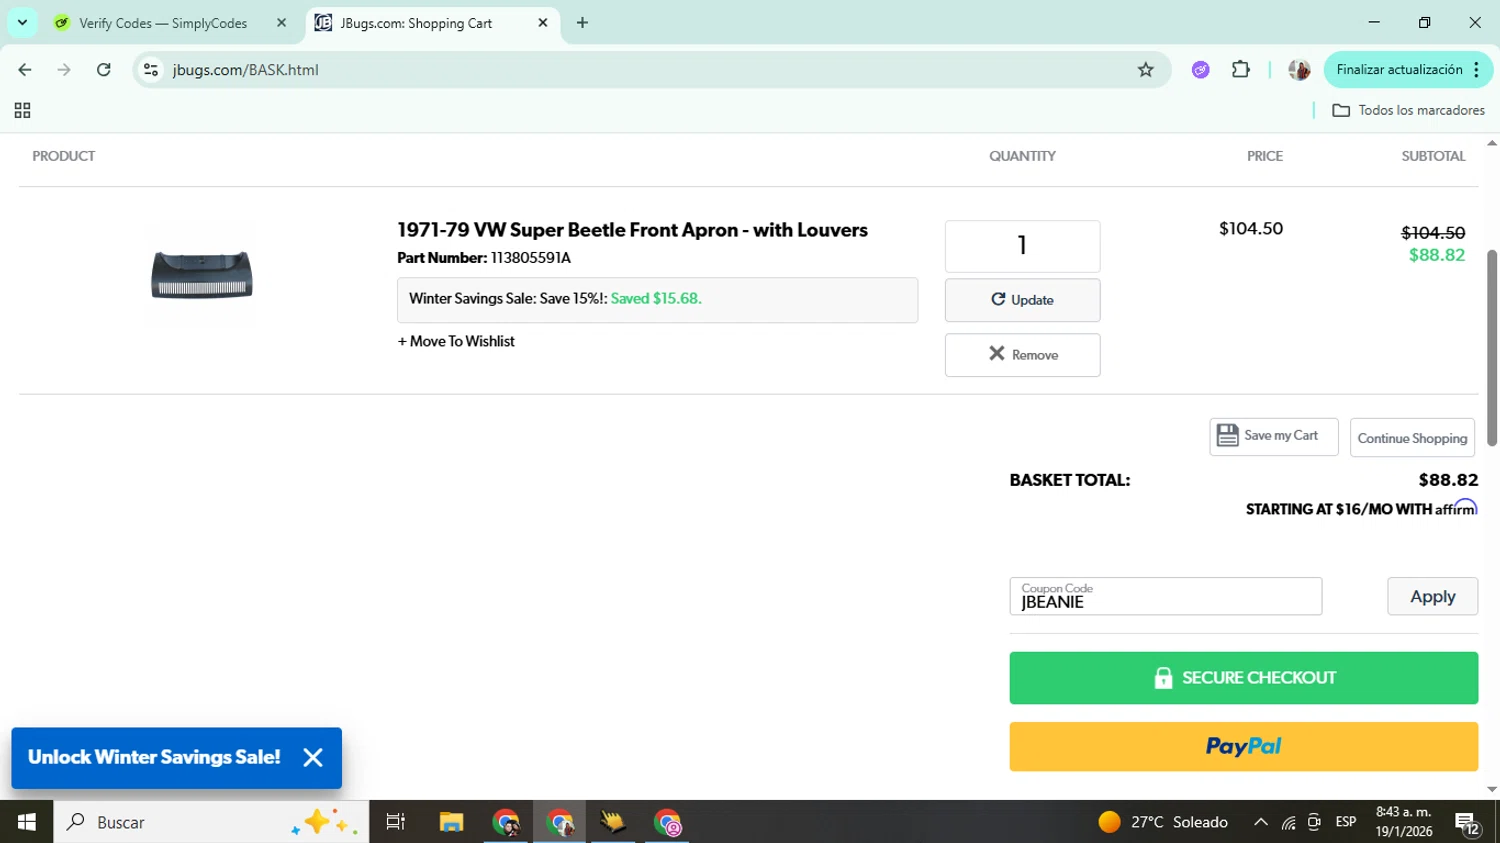This screenshot has width=1500, height=843.
Task: Open the Chrome profile avatar
Action: pos(1299,70)
